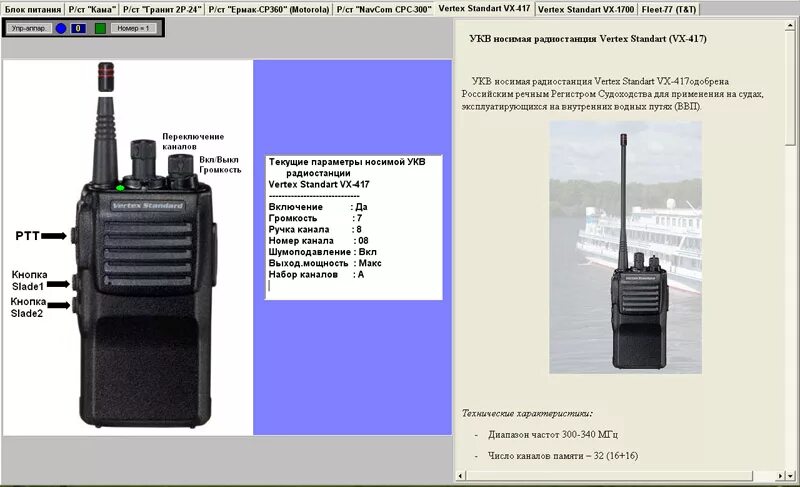Click the Технические характеристики heading
This screenshot has height=487, width=800.
[x=527, y=414]
